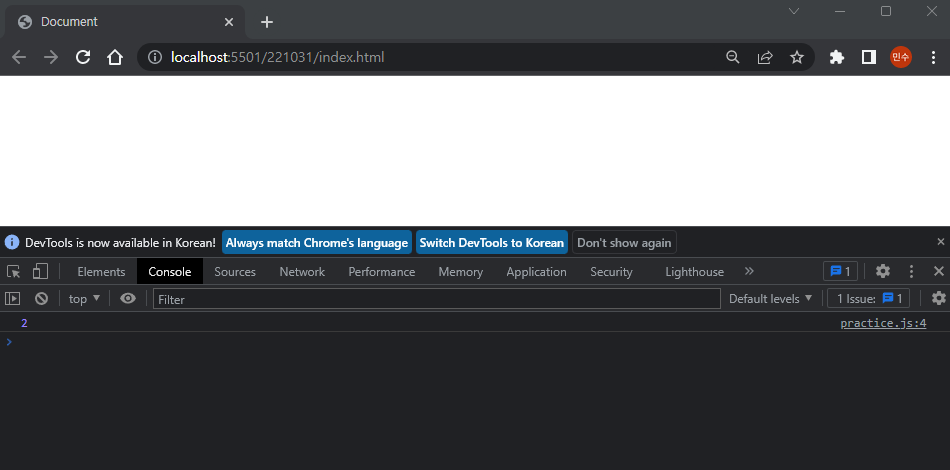The width and height of the screenshot is (950, 470).
Task: Open the Default levels dropdown
Action: point(770,299)
